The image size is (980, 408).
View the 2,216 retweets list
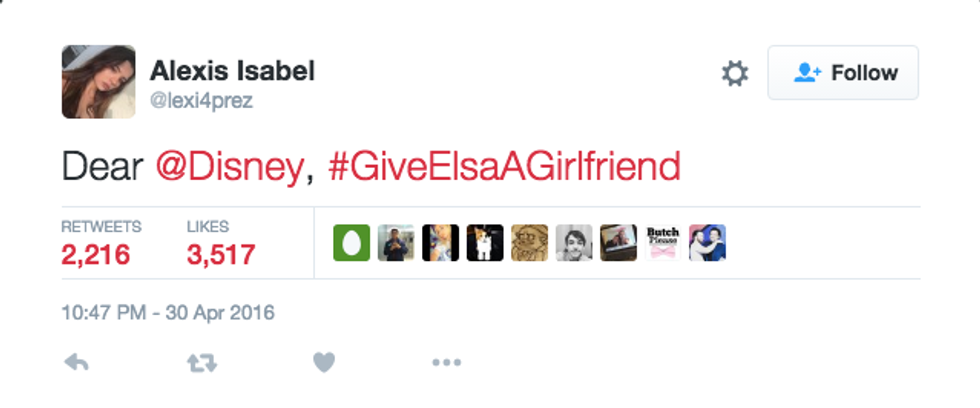tap(96, 255)
